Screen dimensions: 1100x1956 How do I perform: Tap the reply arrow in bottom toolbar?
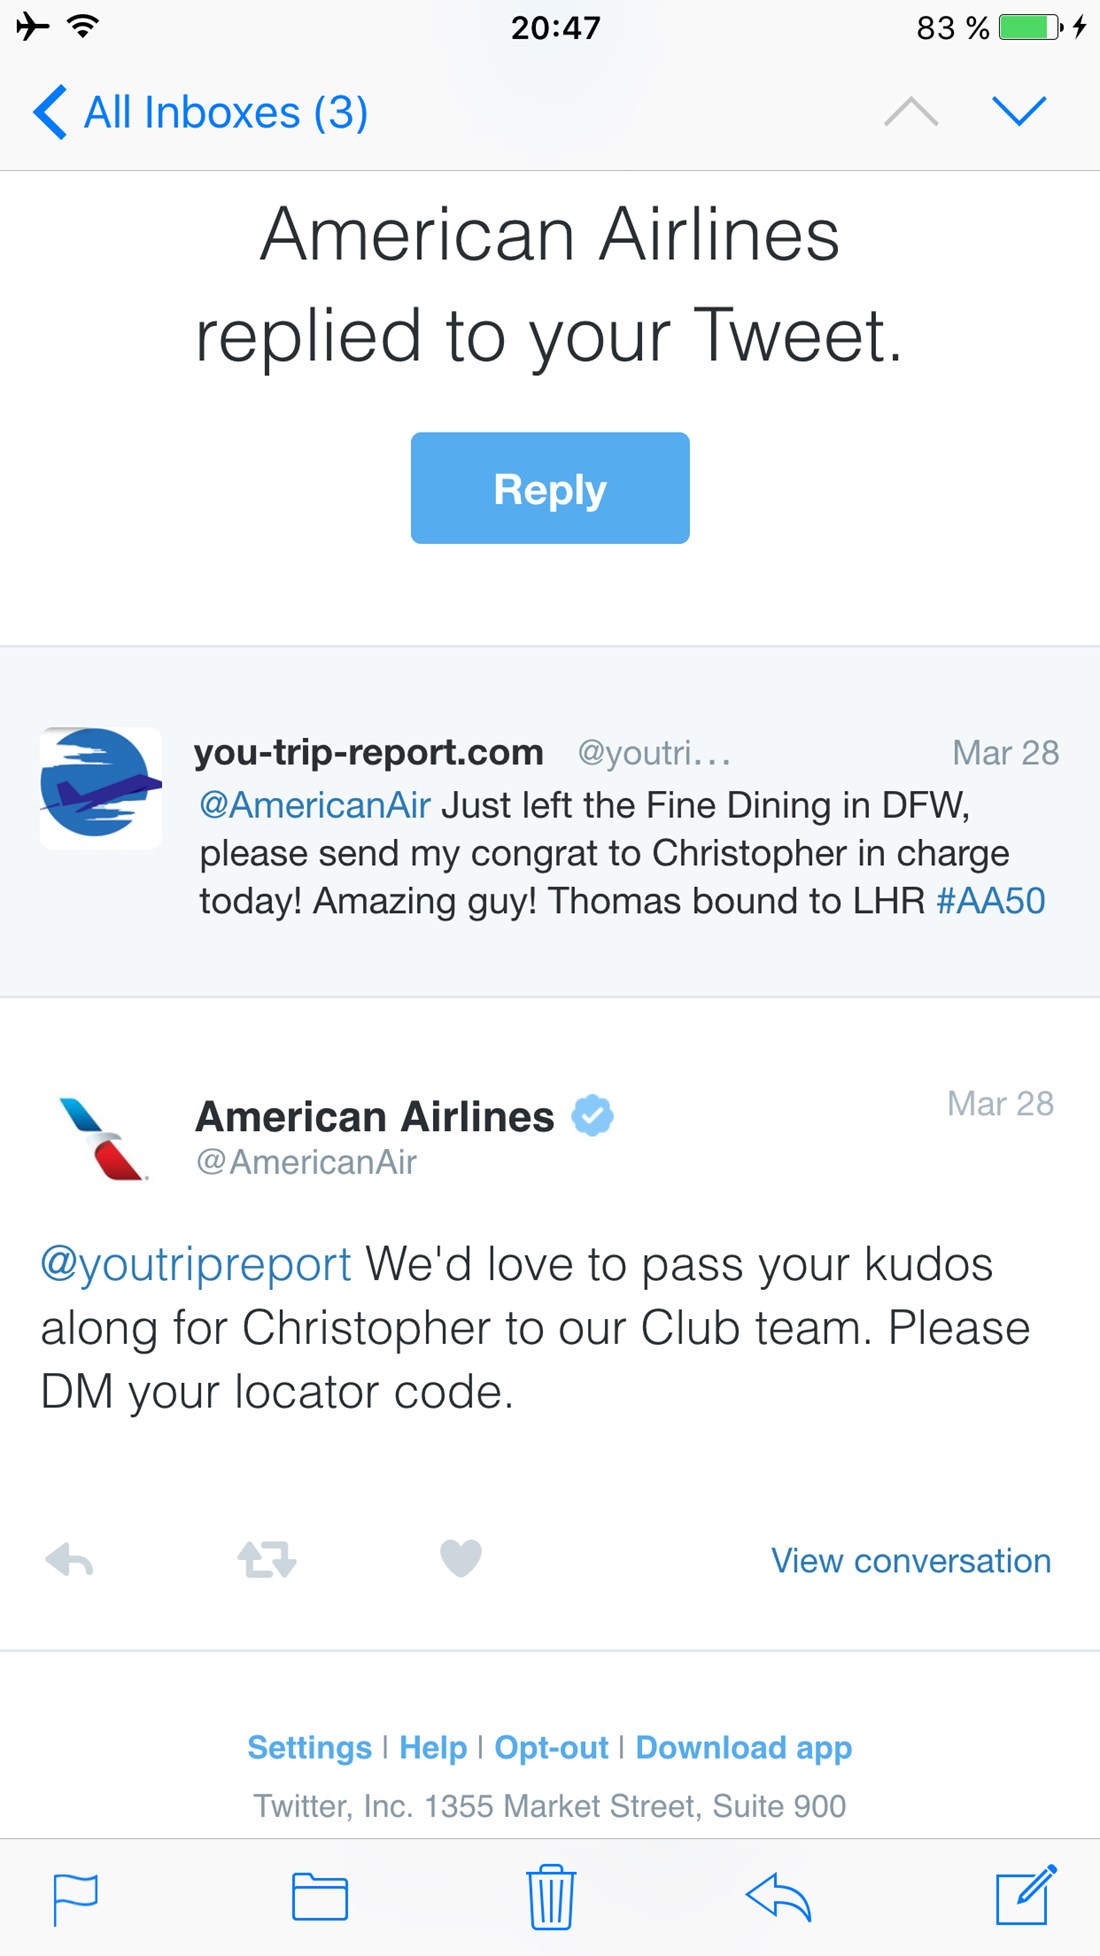(x=778, y=1897)
